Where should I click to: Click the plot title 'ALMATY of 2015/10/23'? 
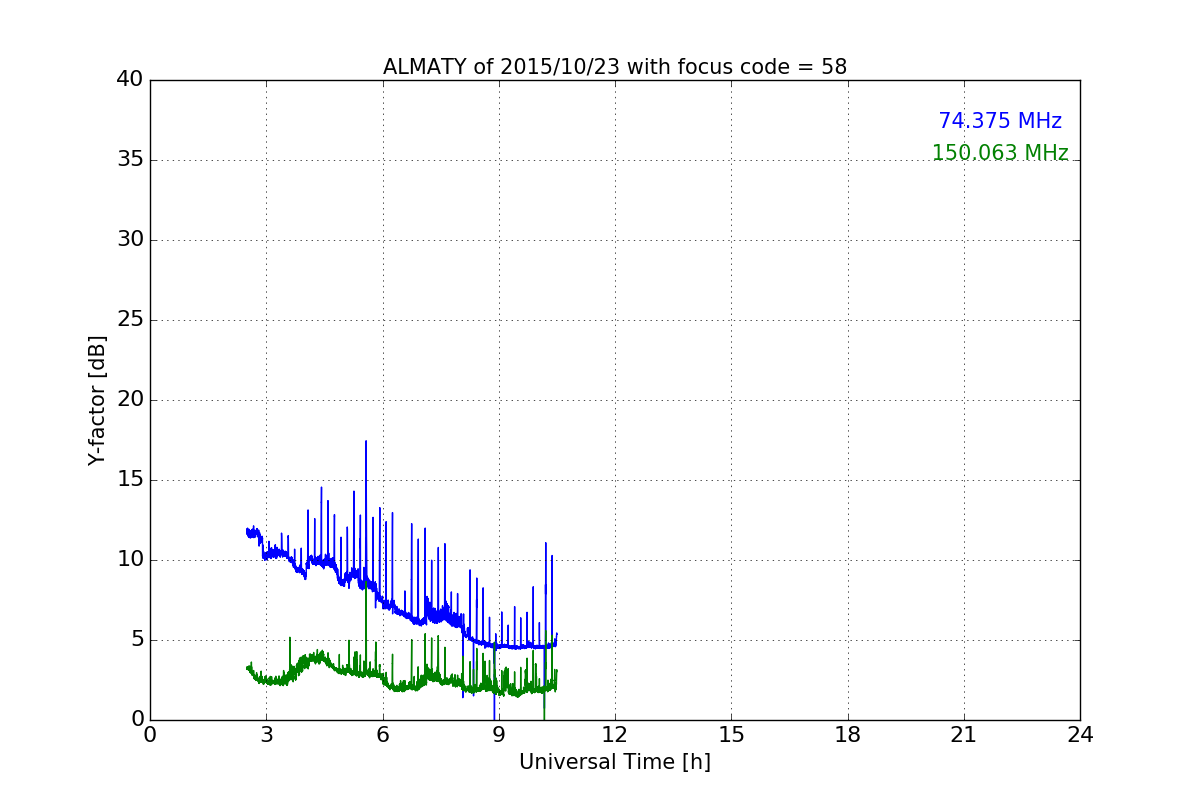tap(615, 67)
